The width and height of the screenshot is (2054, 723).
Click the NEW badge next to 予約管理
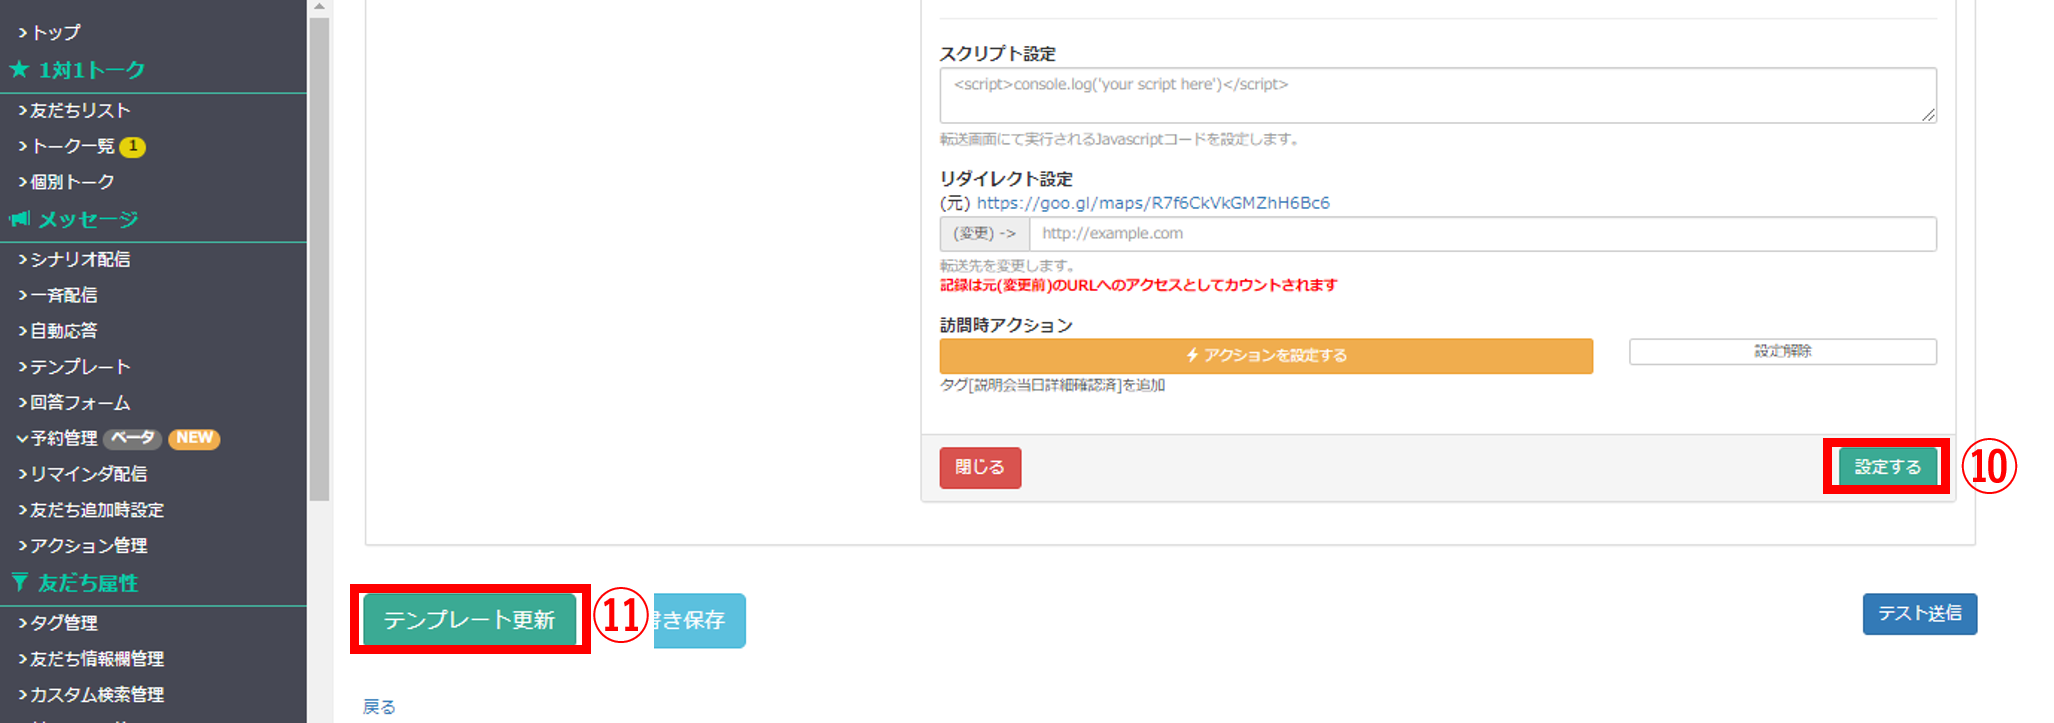[194, 438]
